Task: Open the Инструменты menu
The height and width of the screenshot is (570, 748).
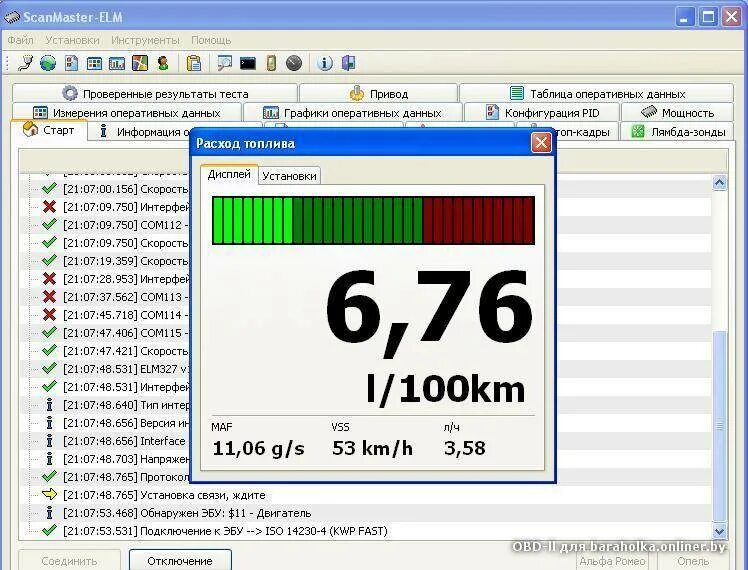Action: click(x=145, y=40)
